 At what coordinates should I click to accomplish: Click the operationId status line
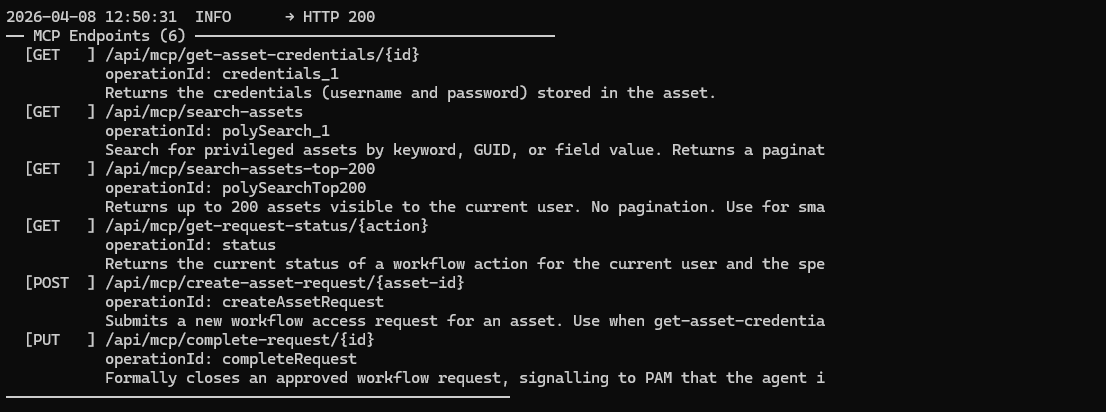(x=190, y=245)
